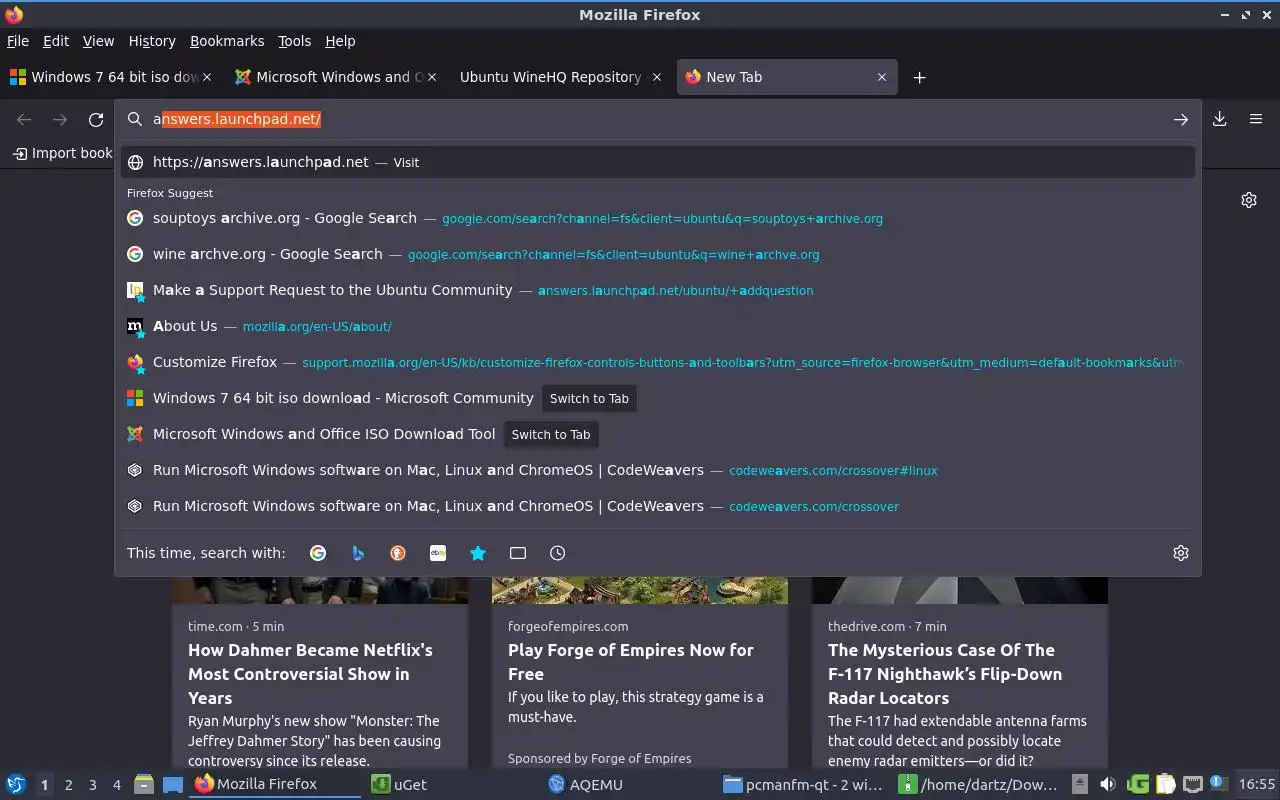The image size is (1280, 800).
Task: Open the /home/dartz/Dow... taskbar window
Action: (x=978, y=784)
